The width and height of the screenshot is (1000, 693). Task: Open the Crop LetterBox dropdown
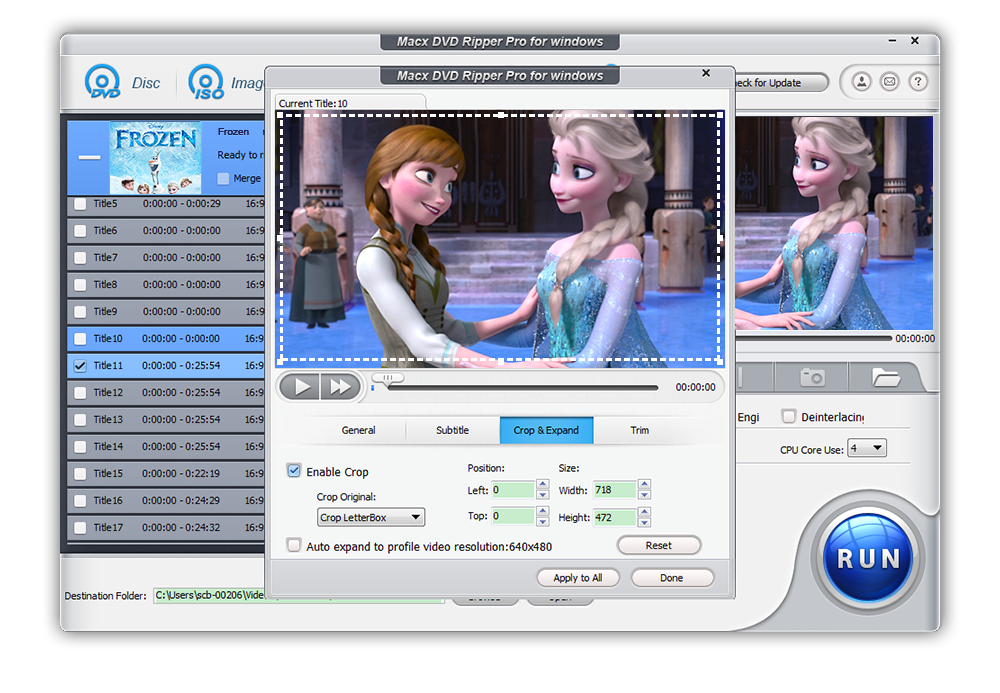click(x=371, y=517)
